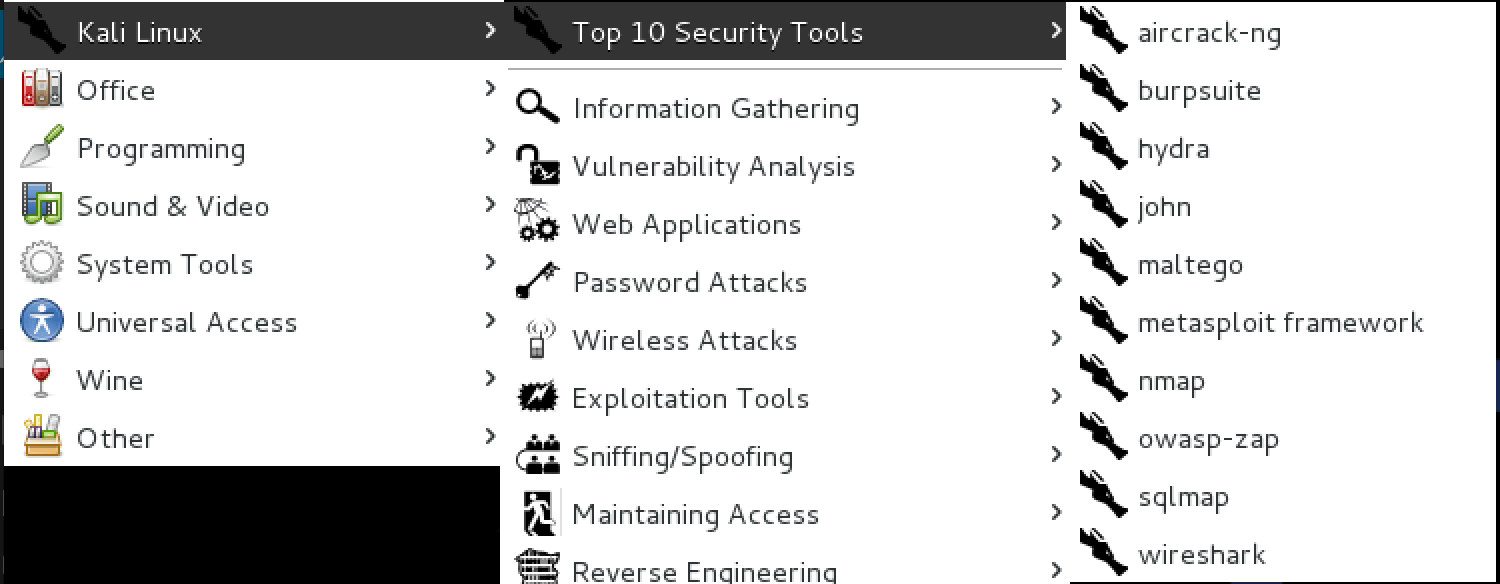Click the phone antenna icon for Wireless Attacks
This screenshot has height=584, width=1500.
[538, 339]
